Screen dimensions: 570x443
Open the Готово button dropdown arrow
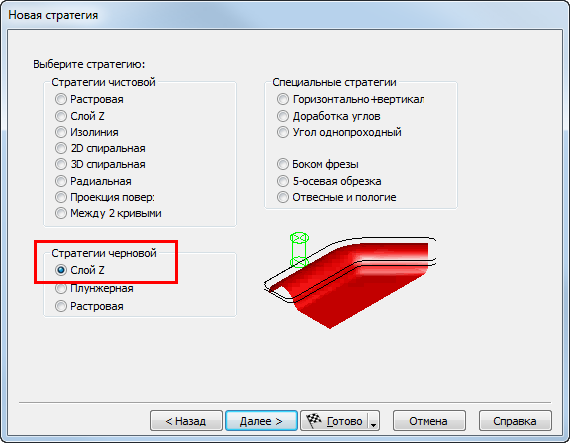pyautogui.click(x=373, y=421)
